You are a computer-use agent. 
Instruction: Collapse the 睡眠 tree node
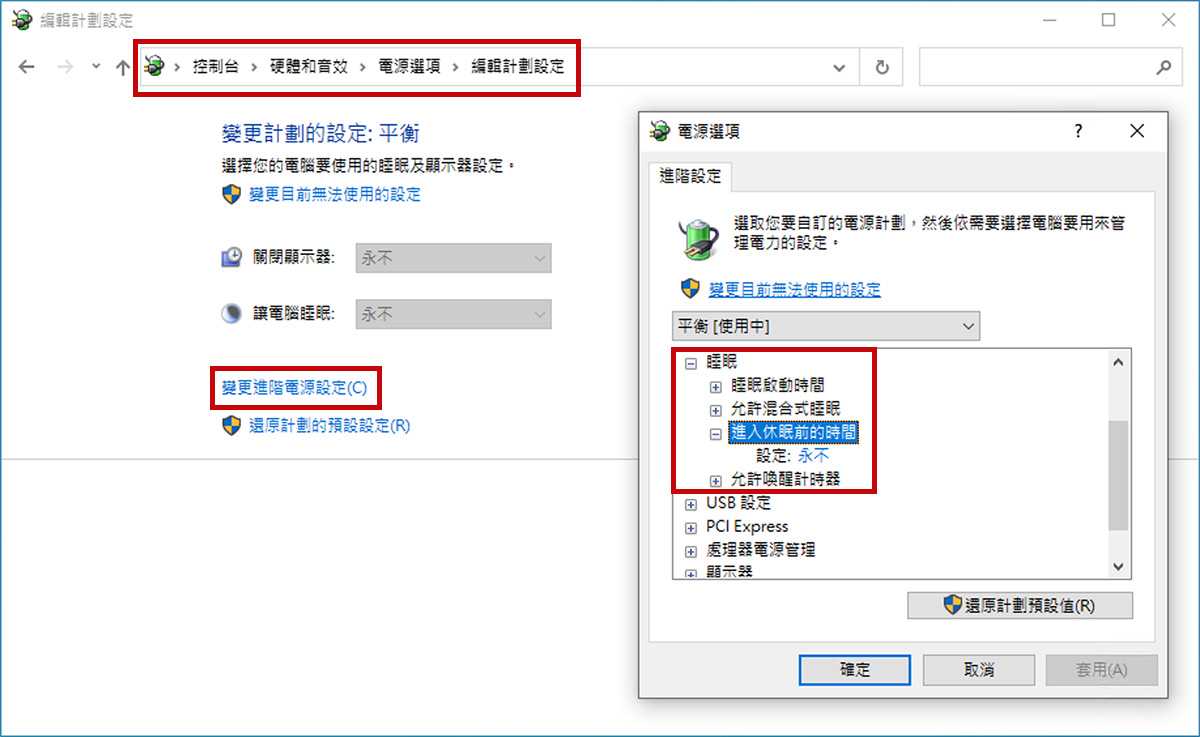[690, 364]
